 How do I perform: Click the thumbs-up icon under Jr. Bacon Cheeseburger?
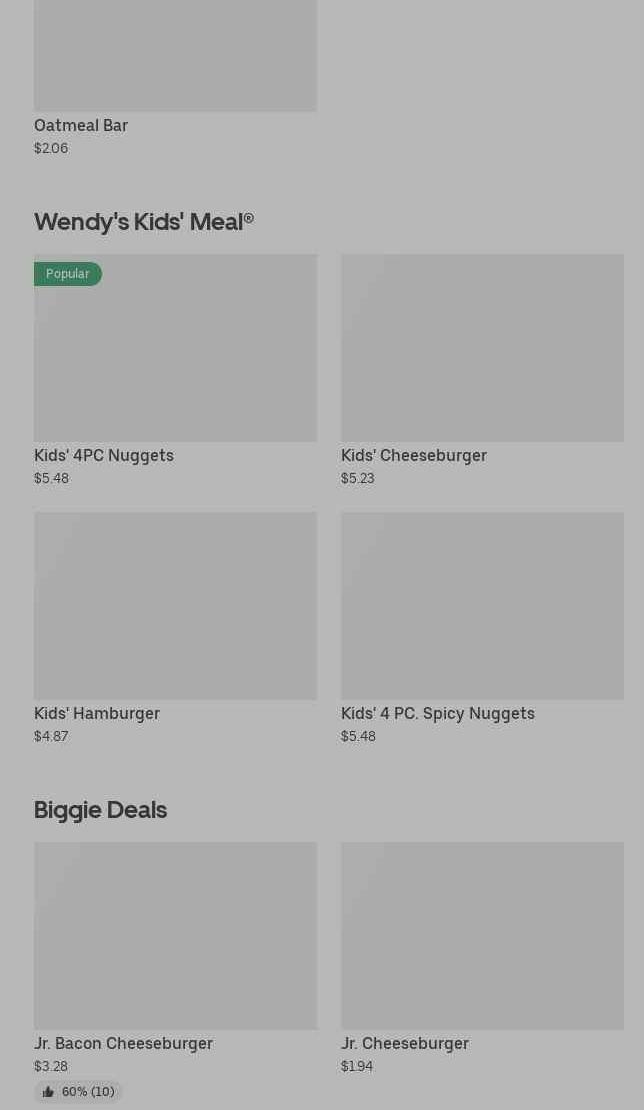coord(48,1092)
